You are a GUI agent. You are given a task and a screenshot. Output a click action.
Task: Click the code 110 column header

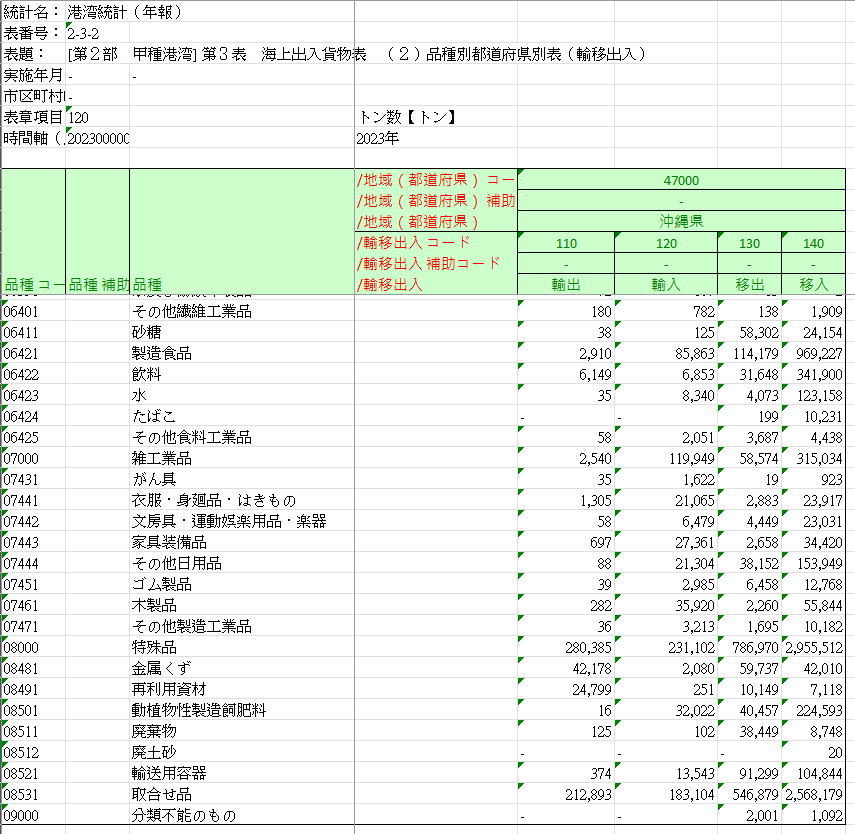[x=566, y=243]
